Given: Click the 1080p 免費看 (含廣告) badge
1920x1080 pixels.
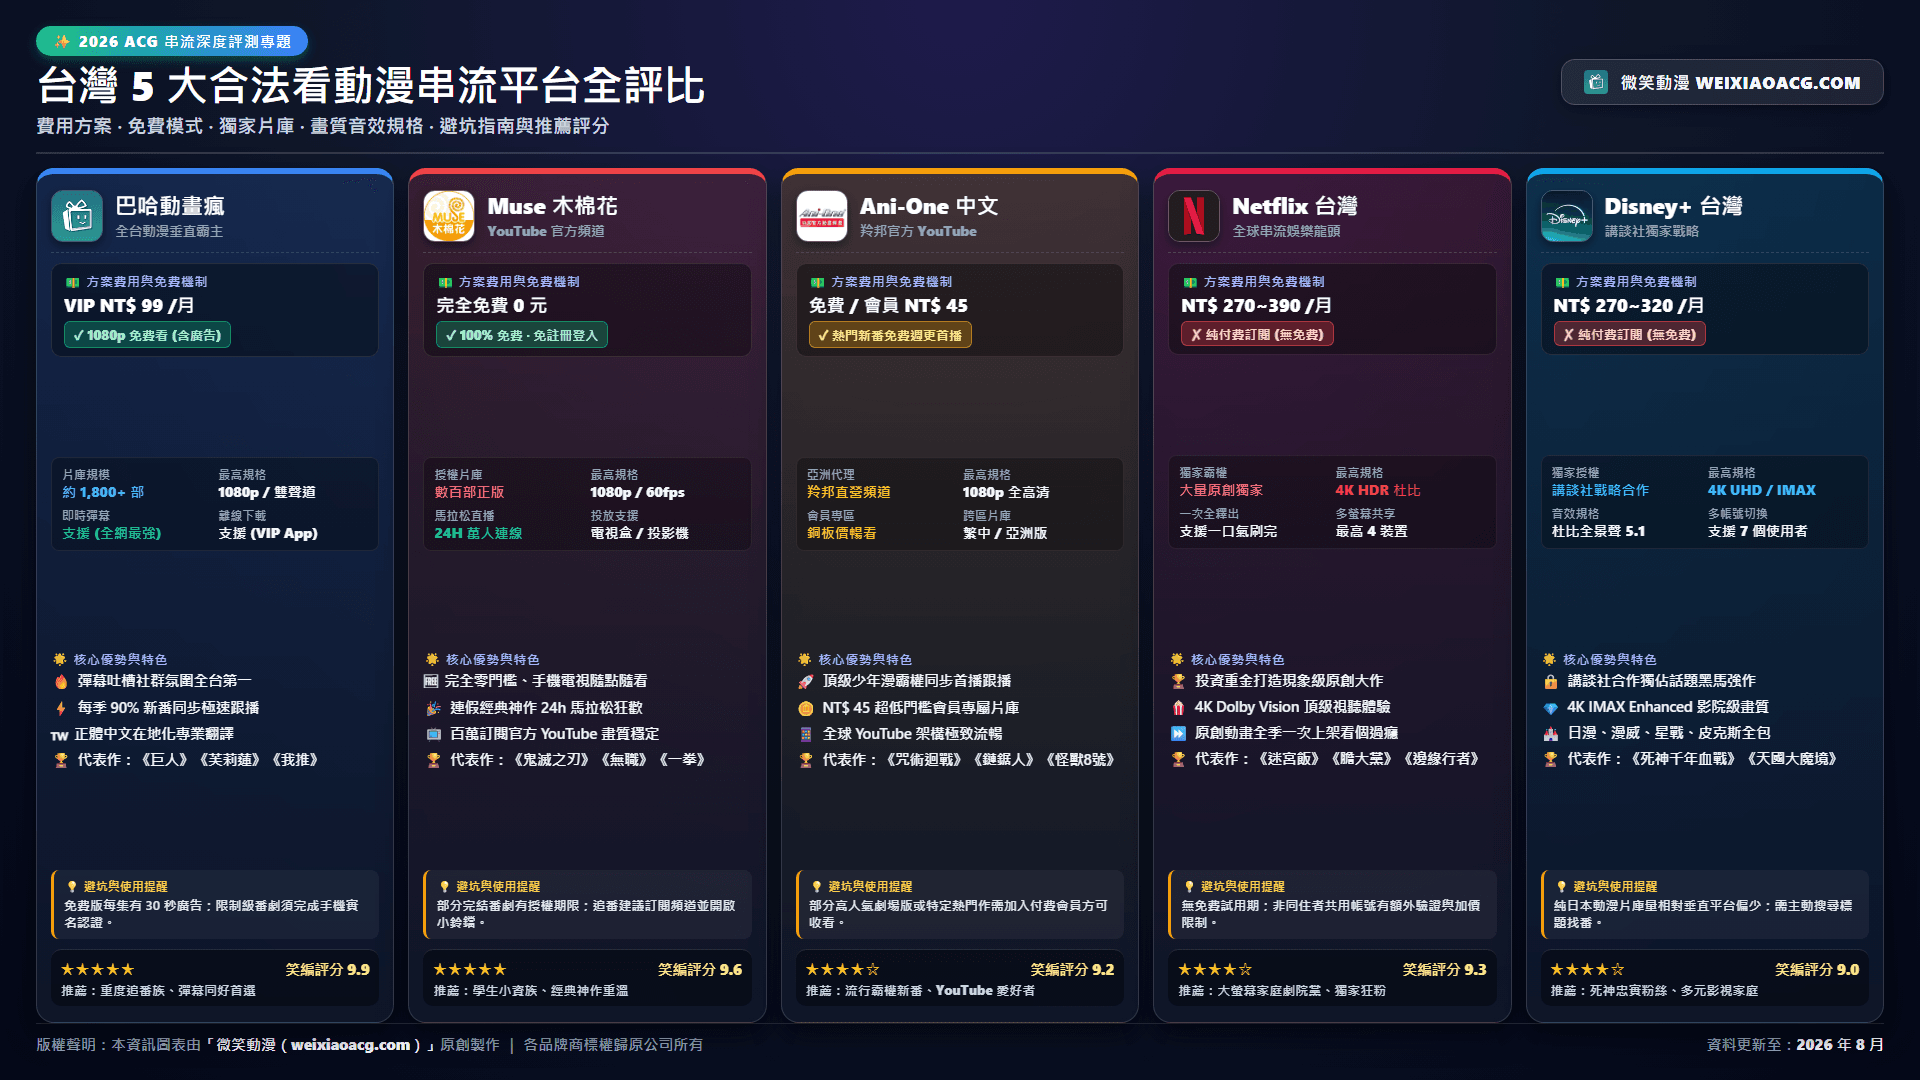Looking at the screenshot, I should pyautogui.click(x=147, y=335).
